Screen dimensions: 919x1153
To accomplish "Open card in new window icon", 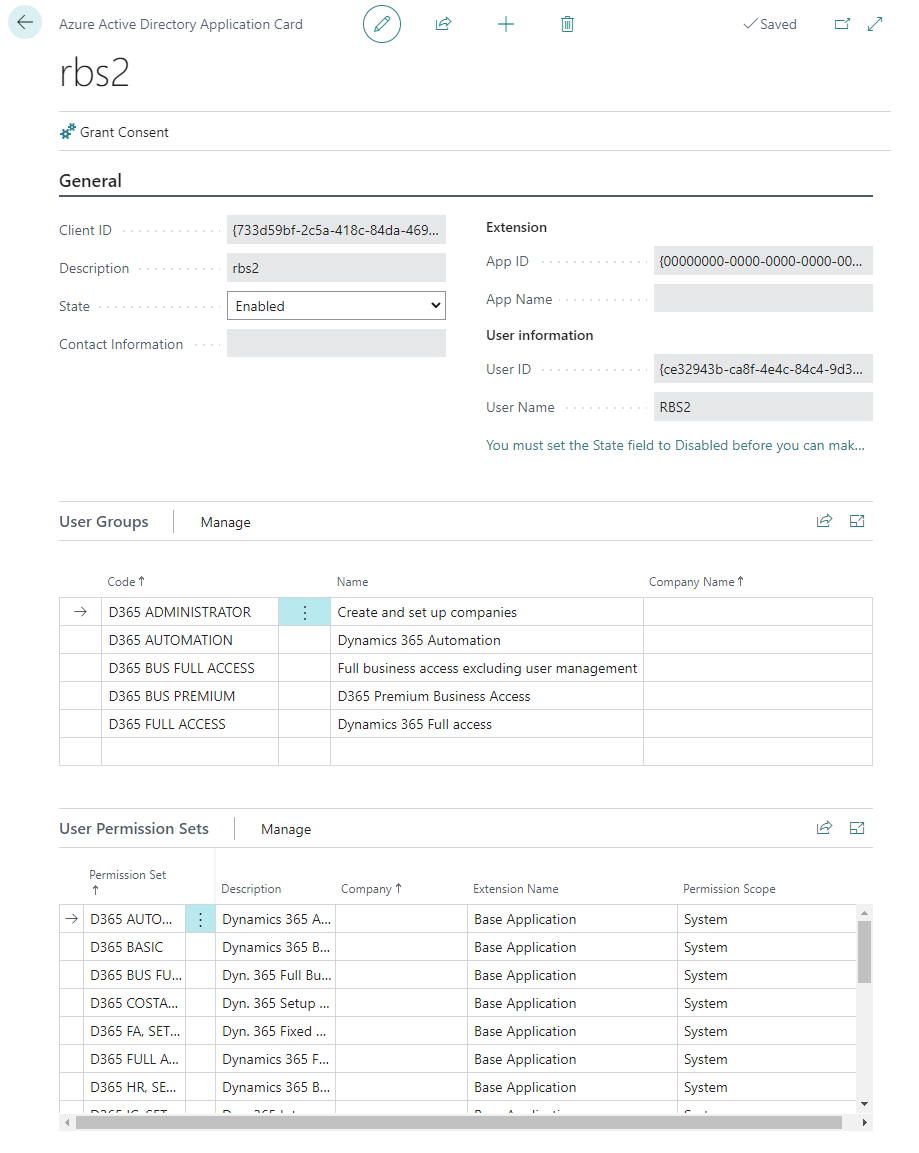I will pos(842,24).
